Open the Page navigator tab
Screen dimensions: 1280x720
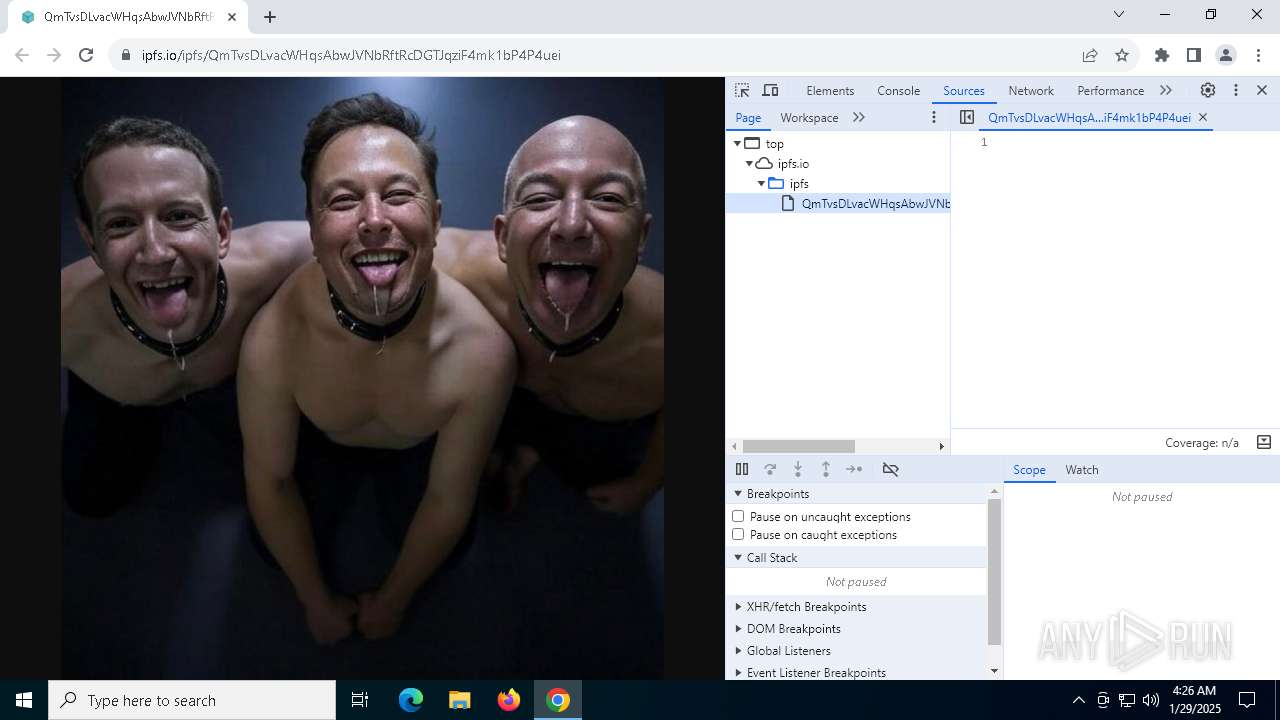748,117
